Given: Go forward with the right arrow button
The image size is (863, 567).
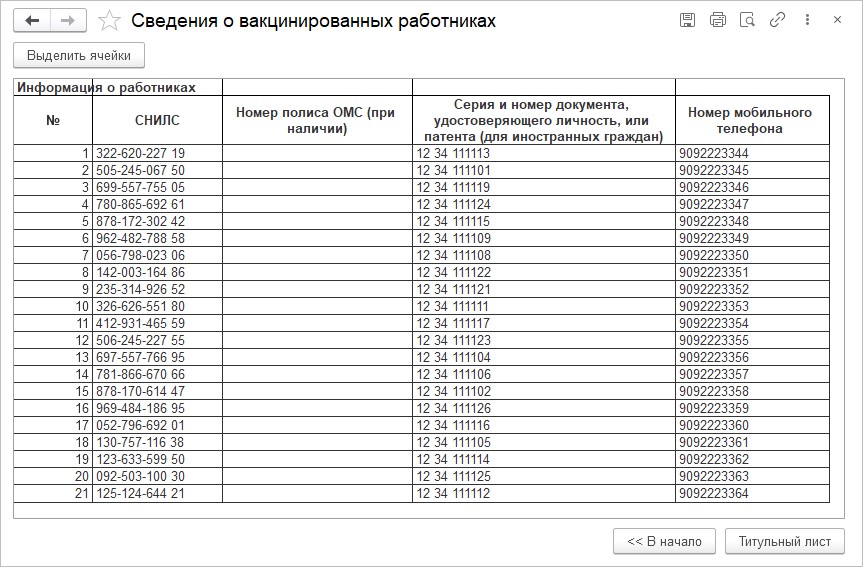Looking at the screenshot, I should coord(68,21).
